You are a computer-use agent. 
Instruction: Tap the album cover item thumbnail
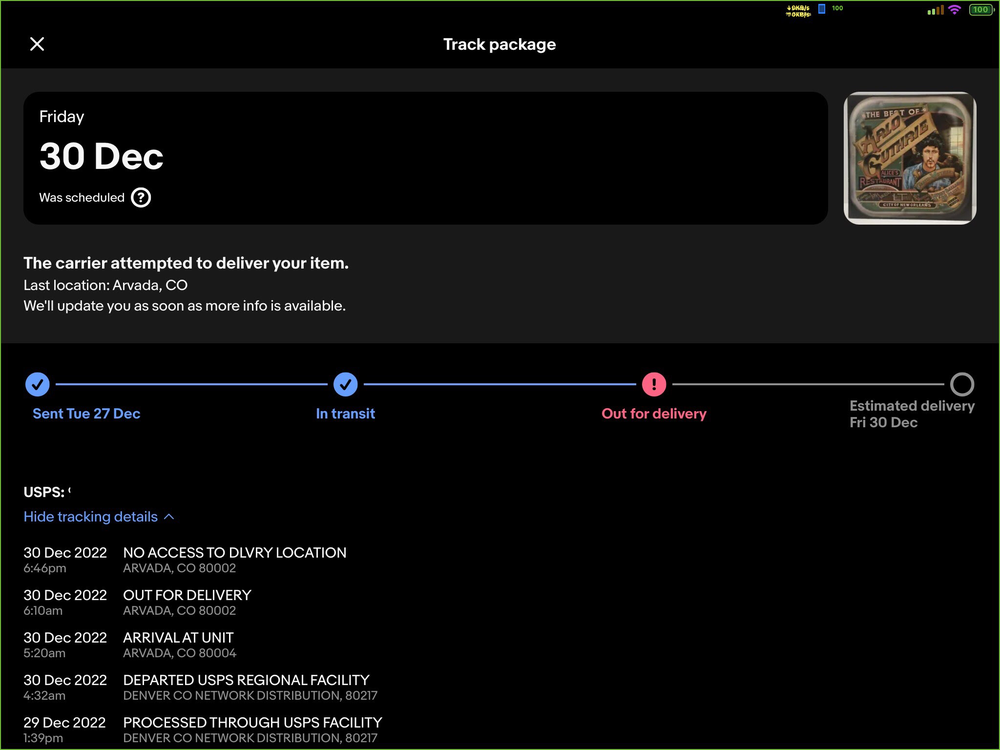909,158
